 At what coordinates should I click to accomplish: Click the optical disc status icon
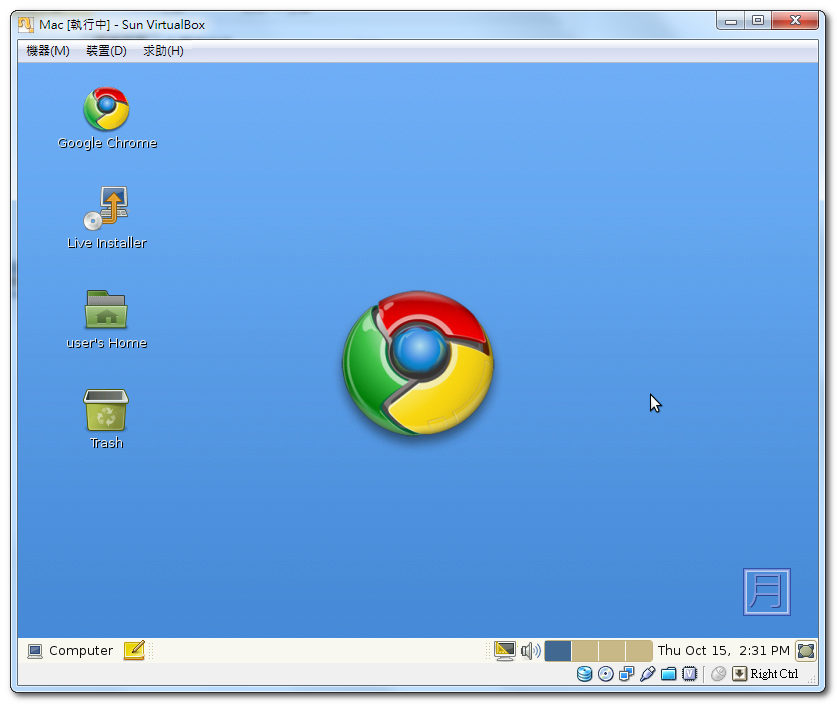[605, 674]
